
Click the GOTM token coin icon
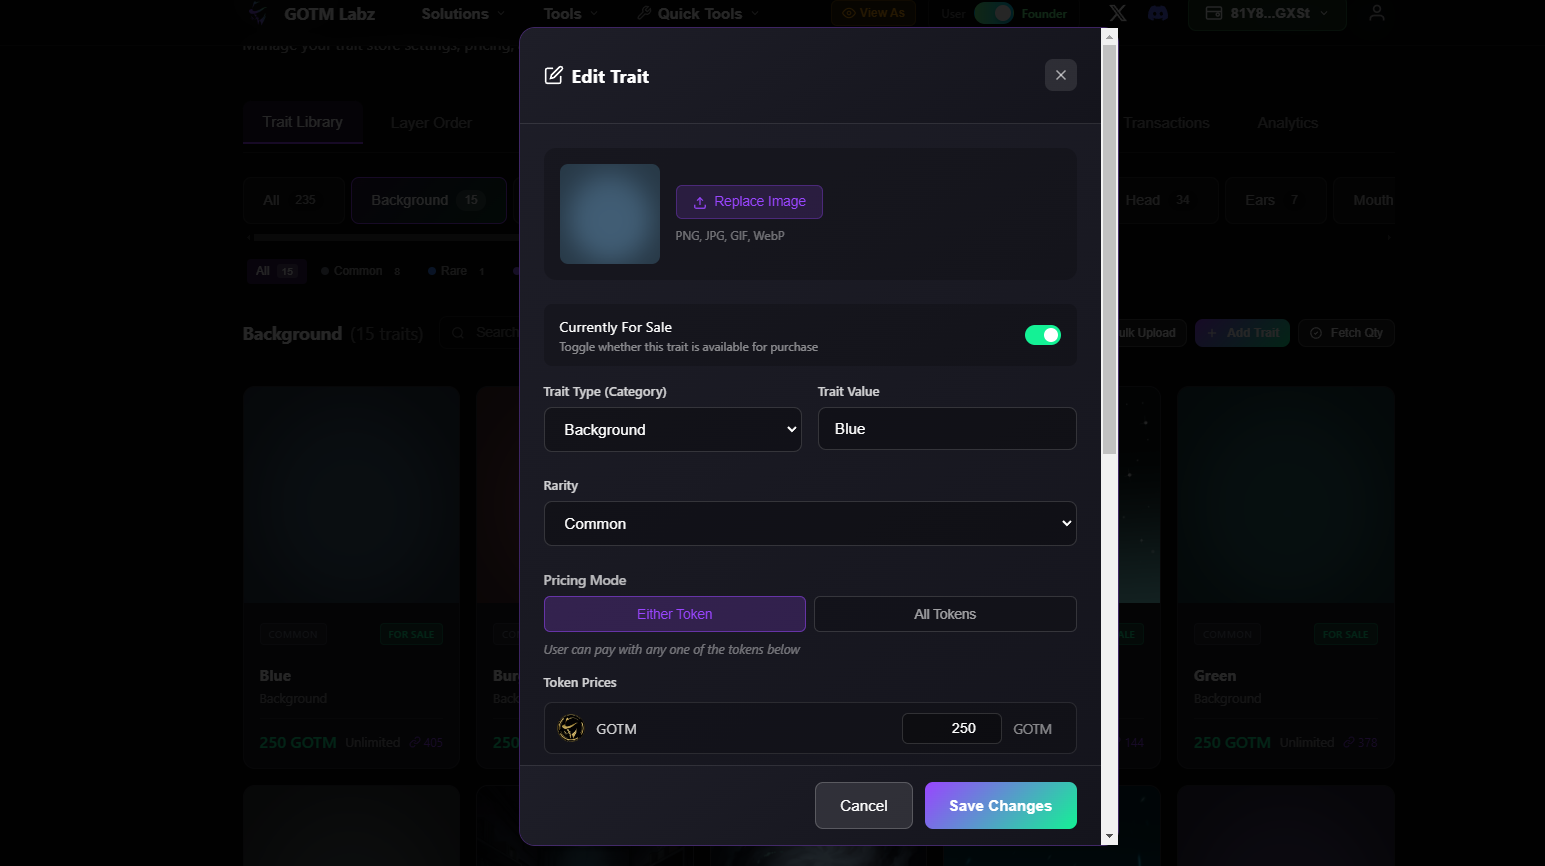tap(571, 728)
